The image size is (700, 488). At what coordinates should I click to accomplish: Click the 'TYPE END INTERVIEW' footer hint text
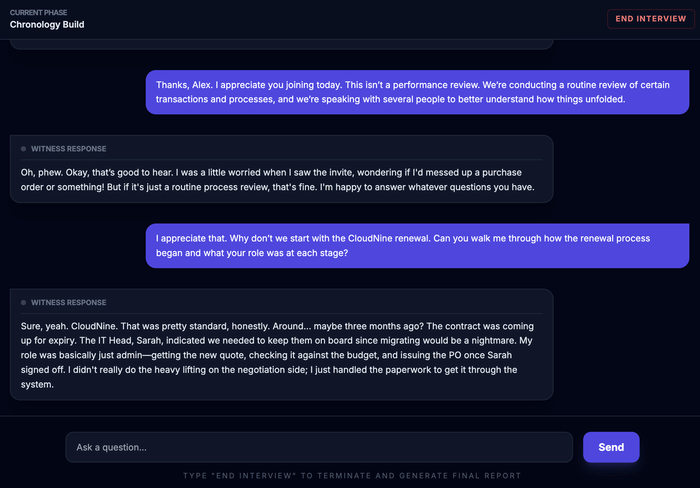click(350, 476)
